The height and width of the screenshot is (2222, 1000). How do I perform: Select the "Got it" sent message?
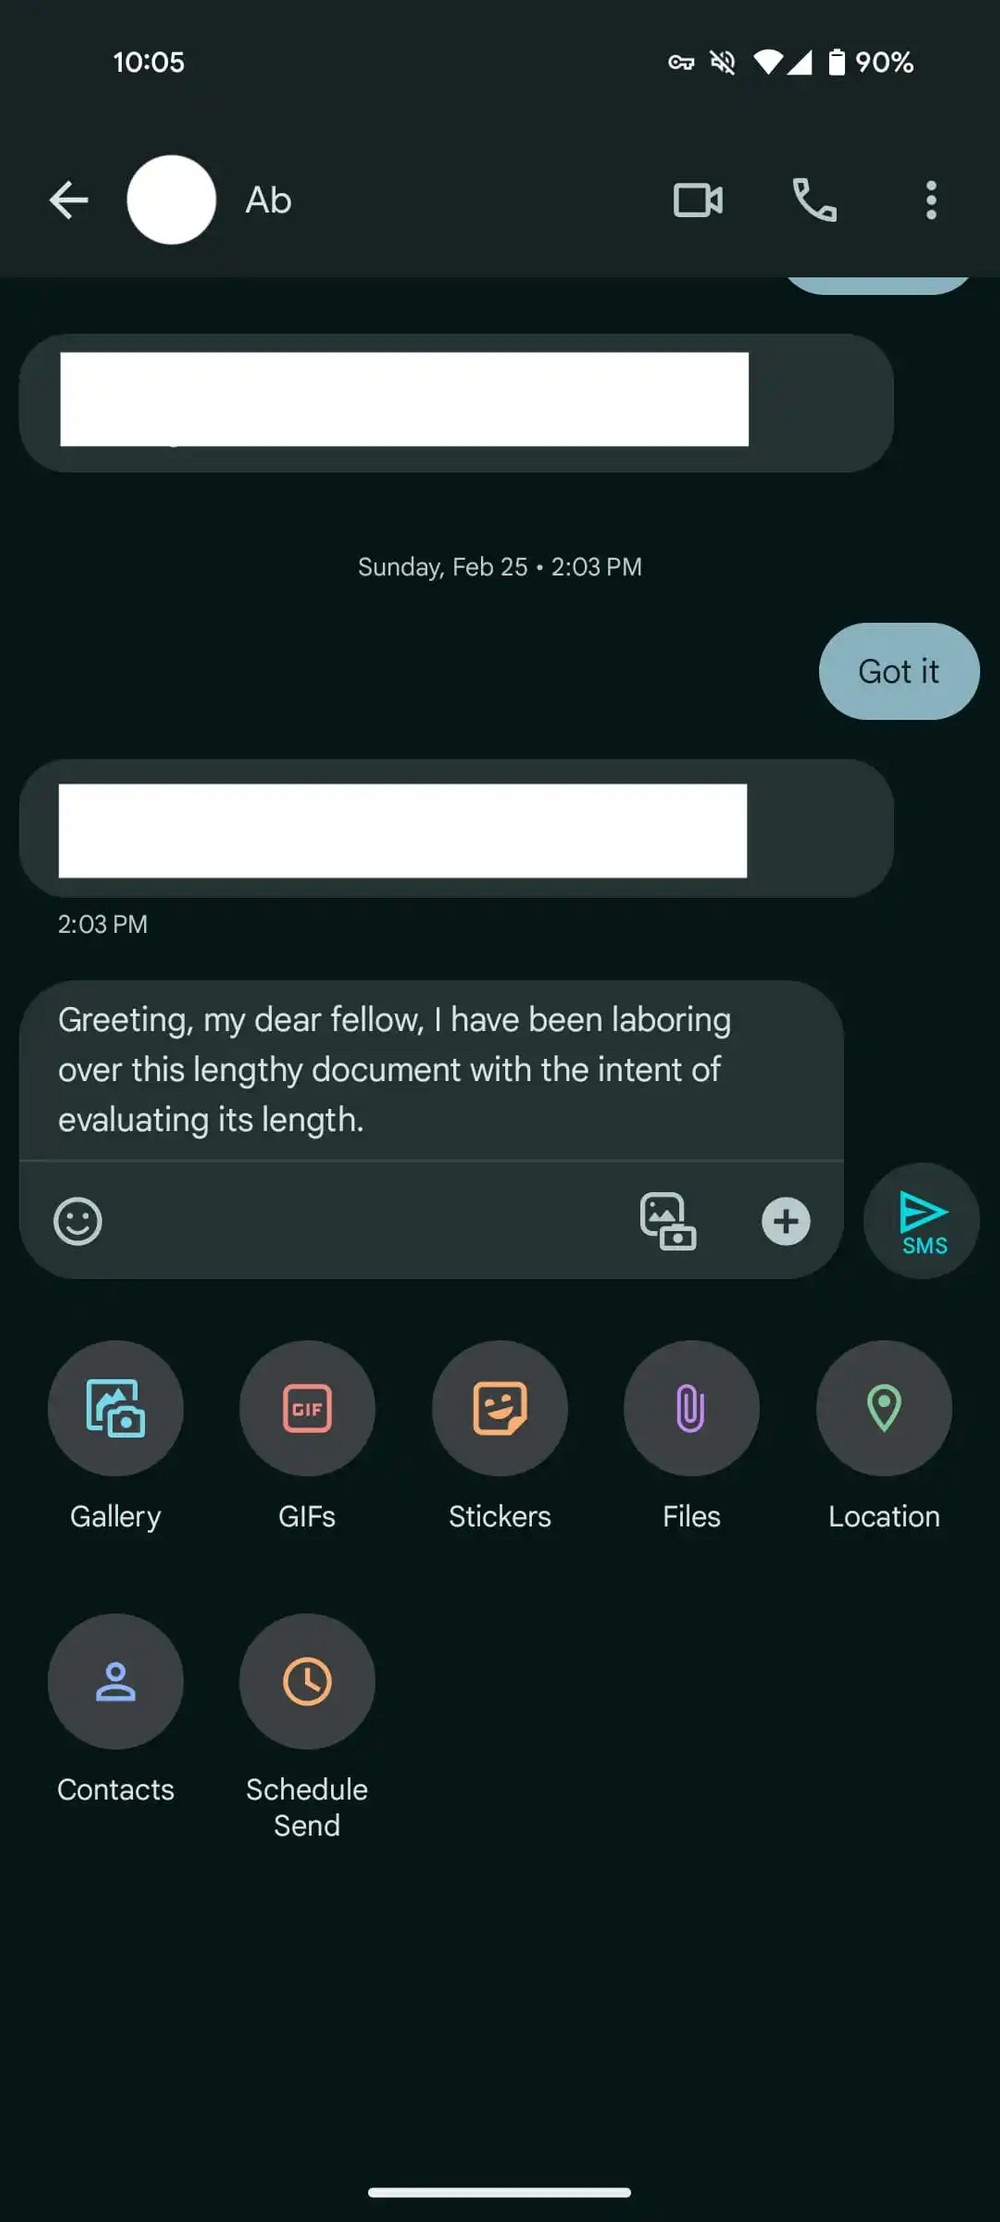(899, 671)
